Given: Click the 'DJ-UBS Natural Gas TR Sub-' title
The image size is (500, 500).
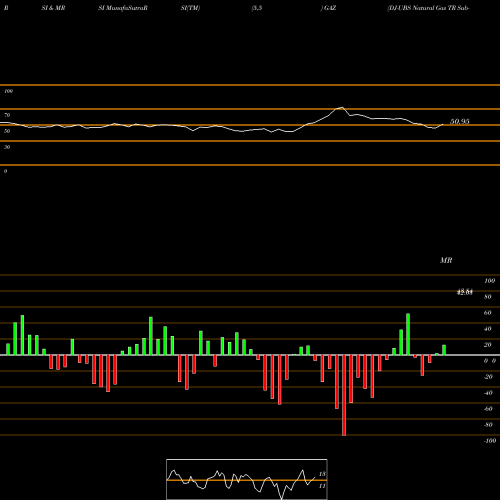Looking at the screenshot, I should 428,8.
